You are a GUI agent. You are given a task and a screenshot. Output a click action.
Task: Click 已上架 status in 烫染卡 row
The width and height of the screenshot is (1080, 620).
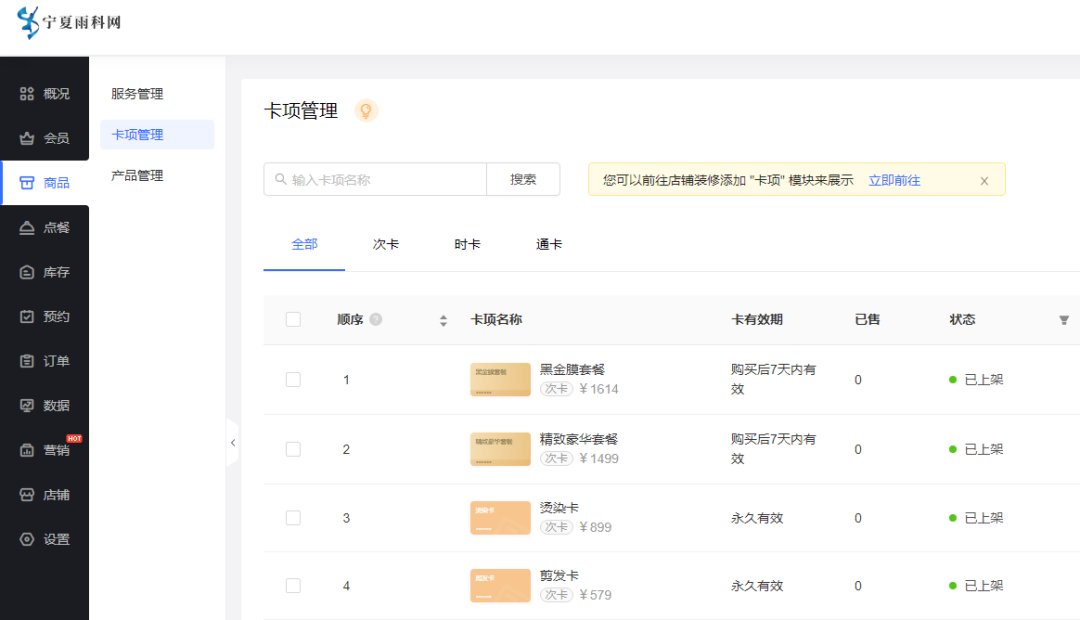[x=984, y=518]
